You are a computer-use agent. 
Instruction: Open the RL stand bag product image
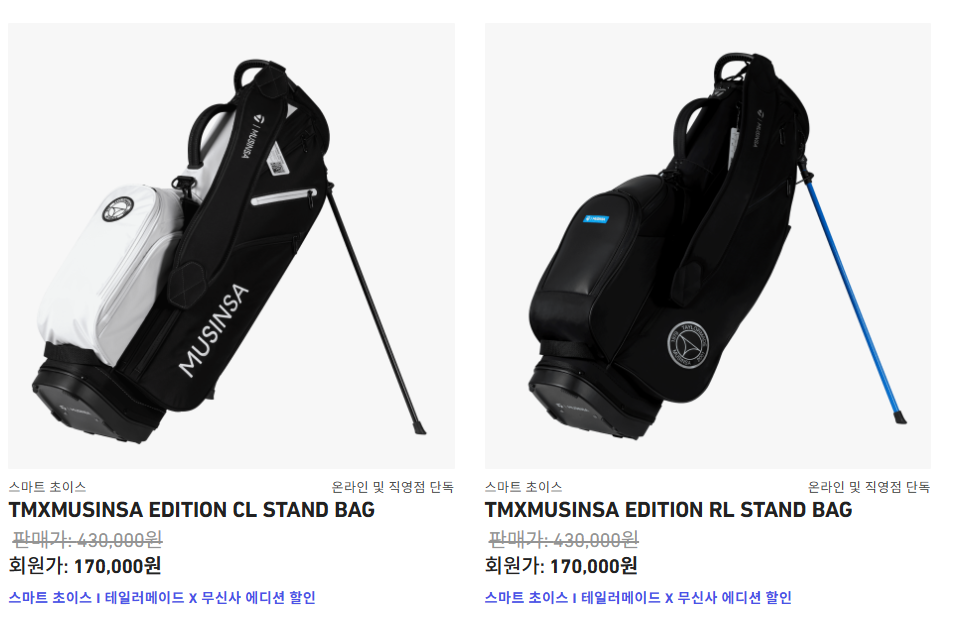pyautogui.click(x=708, y=246)
